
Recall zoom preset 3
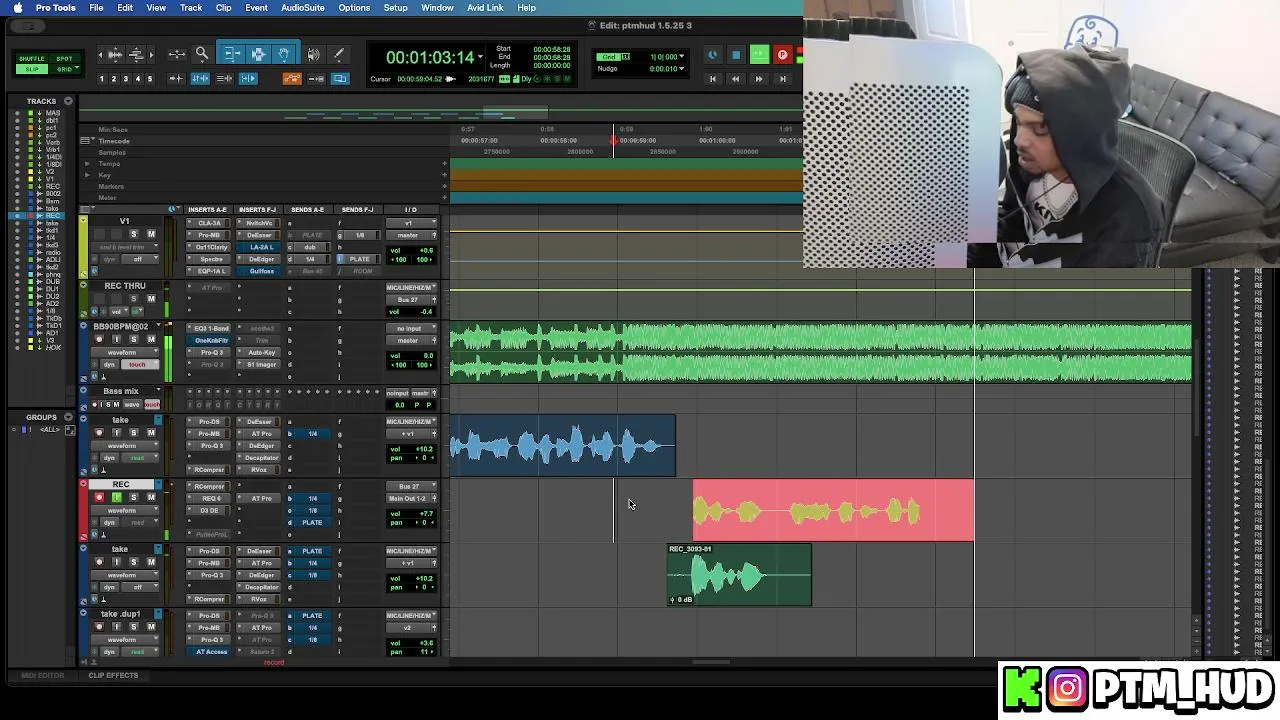point(126,78)
